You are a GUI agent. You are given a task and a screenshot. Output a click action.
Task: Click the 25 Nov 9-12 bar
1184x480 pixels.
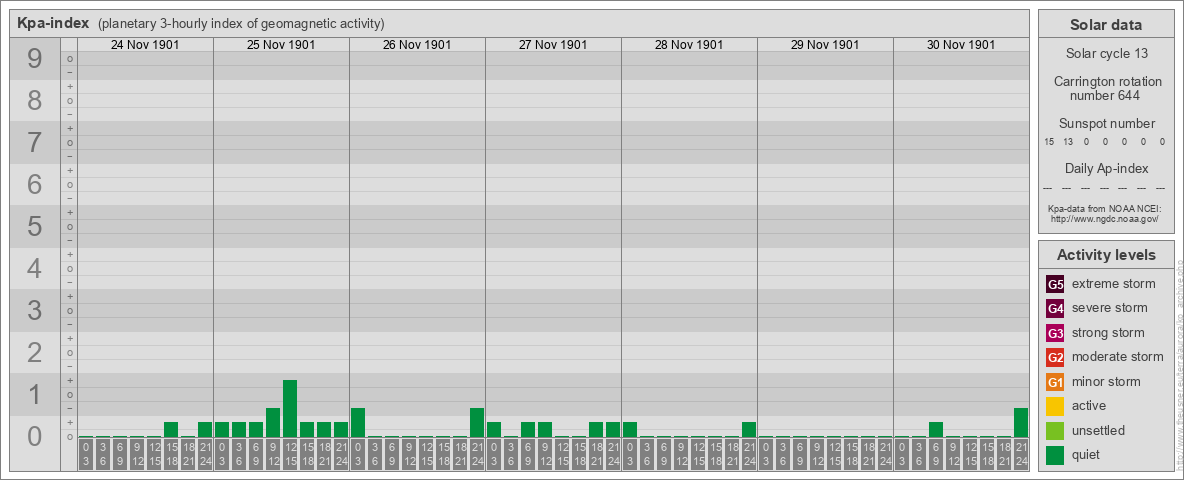click(x=273, y=423)
